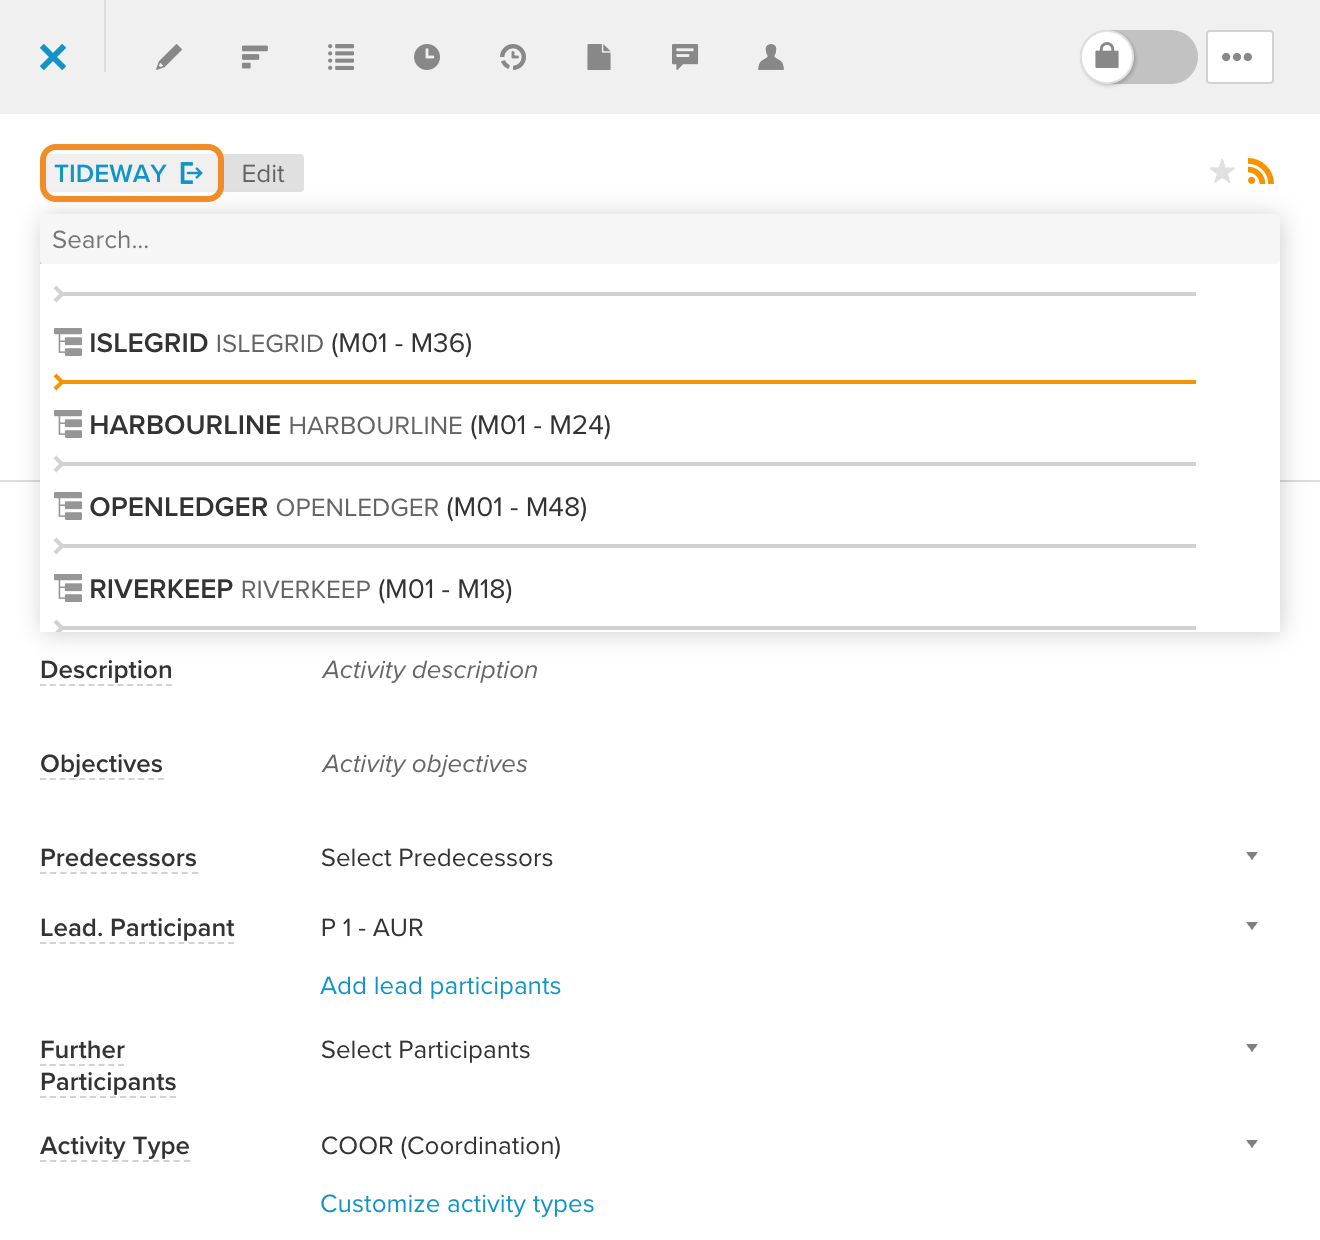Image resolution: width=1320 pixels, height=1240 pixels.
Task: Click the OPENLEDGER work package icon
Action: pyautogui.click(x=68, y=507)
